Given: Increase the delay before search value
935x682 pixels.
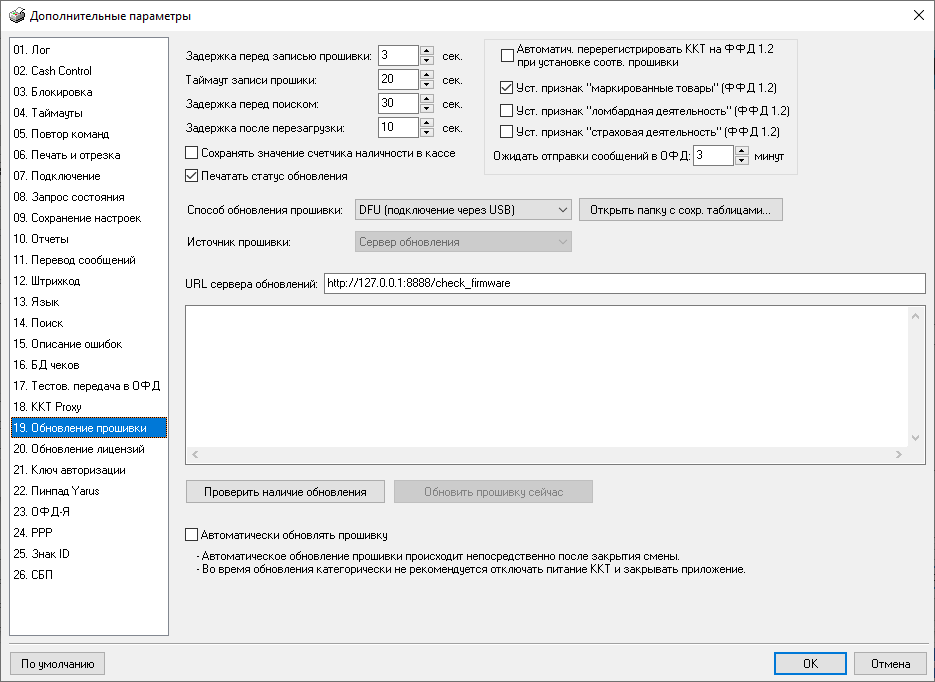Looking at the screenshot, I should point(427,98).
